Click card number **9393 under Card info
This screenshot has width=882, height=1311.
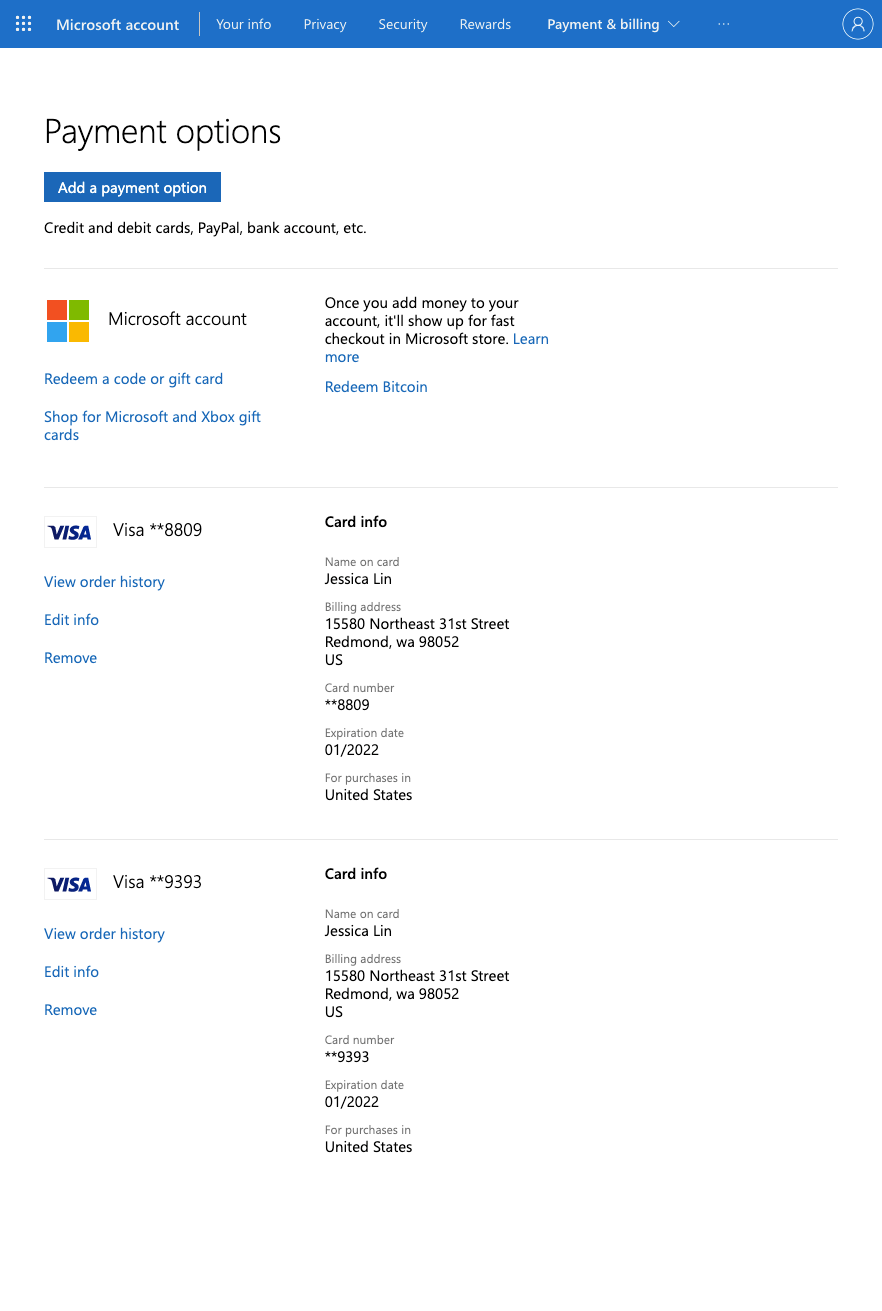click(x=347, y=1057)
